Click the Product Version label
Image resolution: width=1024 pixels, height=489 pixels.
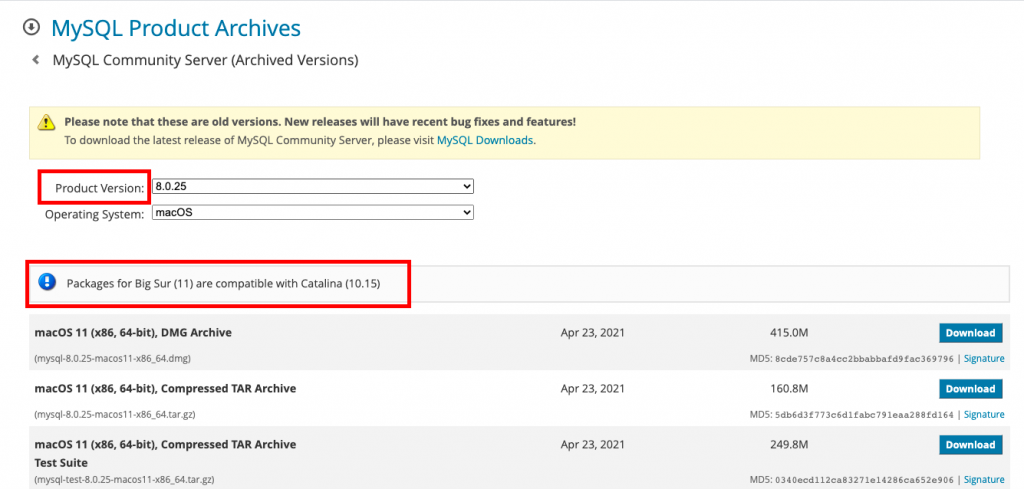(x=99, y=188)
